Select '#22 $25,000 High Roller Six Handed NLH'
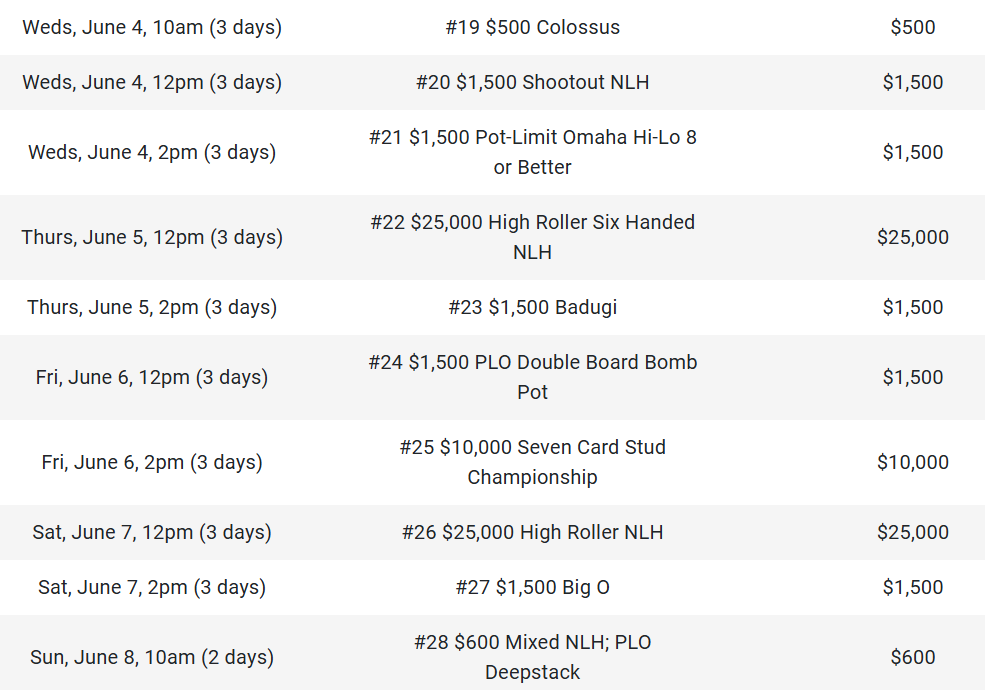The width and height of the screenshot is (985, 690). tap(532, 237)
